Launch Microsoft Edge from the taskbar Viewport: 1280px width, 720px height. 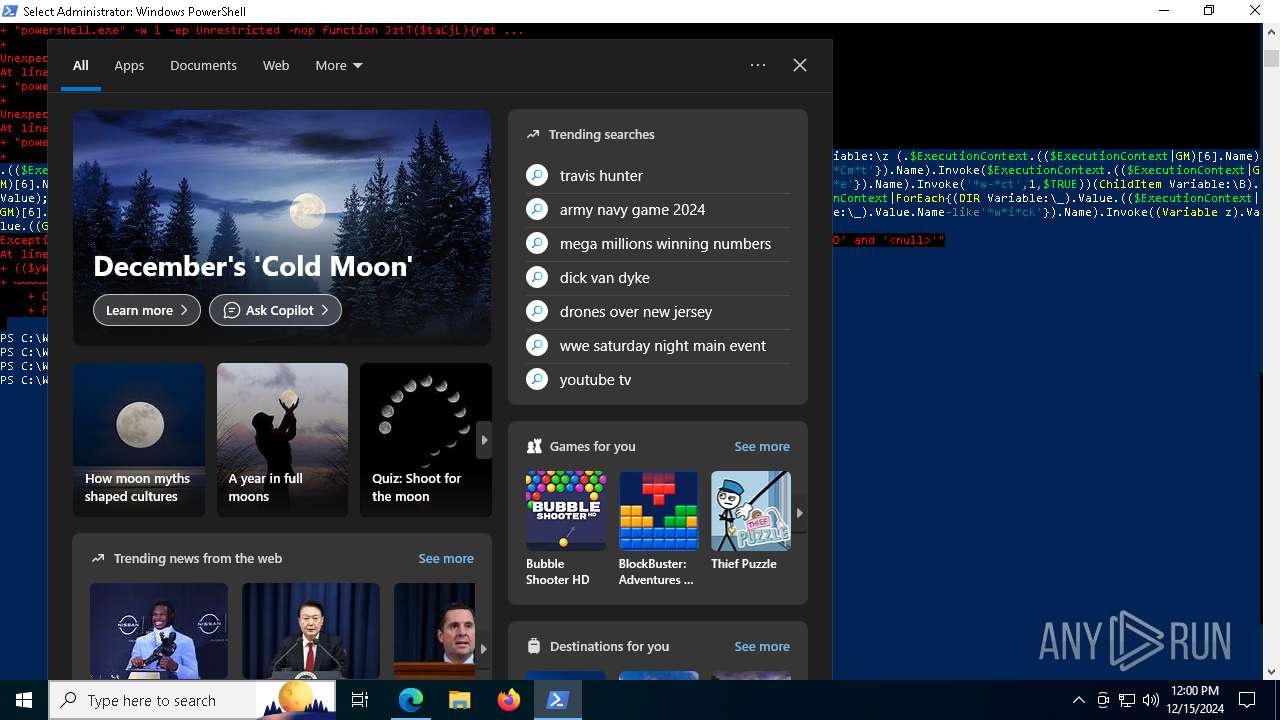tap(411, 700)
